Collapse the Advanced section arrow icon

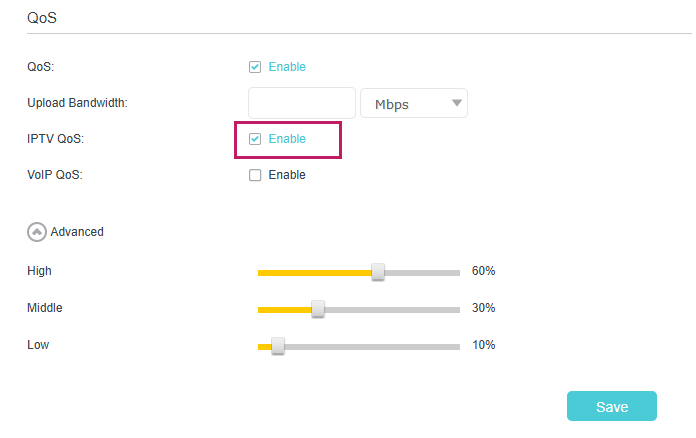(x=37, y=232)
